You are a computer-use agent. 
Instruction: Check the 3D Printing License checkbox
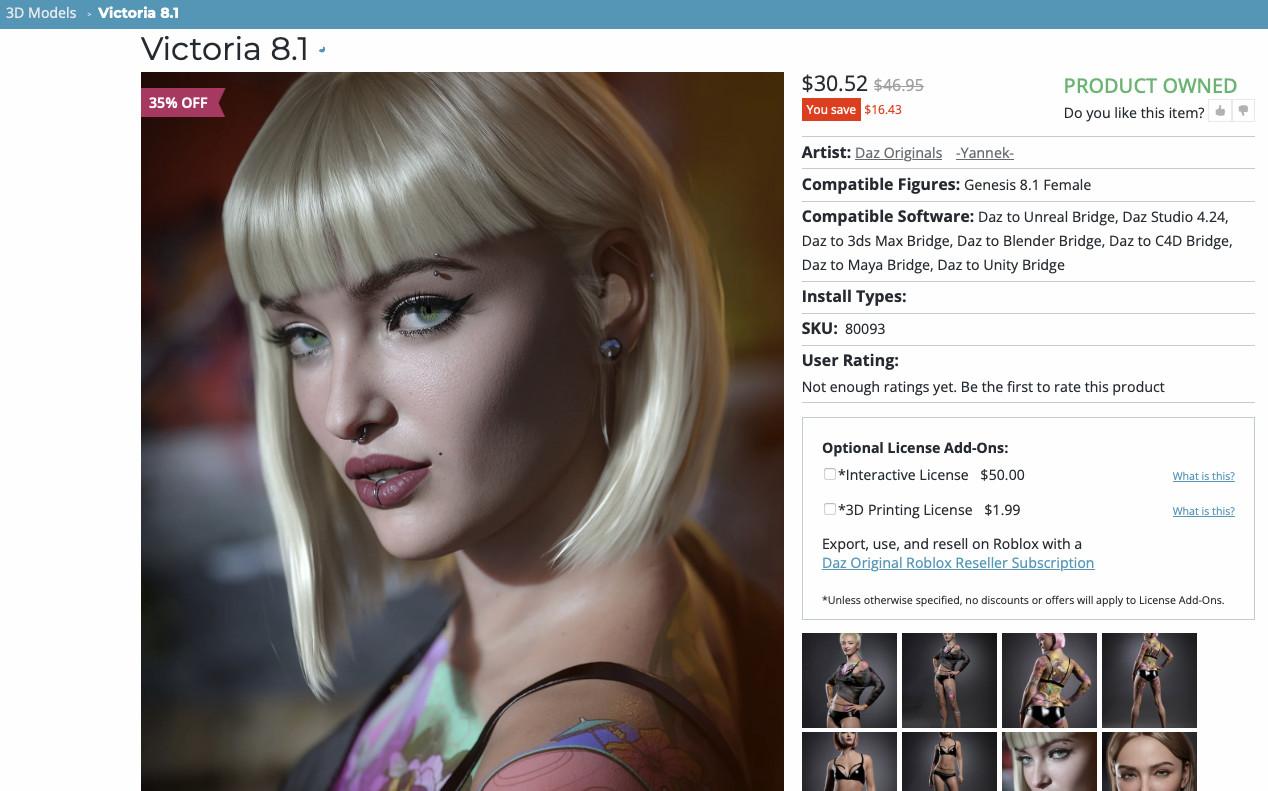829,509
